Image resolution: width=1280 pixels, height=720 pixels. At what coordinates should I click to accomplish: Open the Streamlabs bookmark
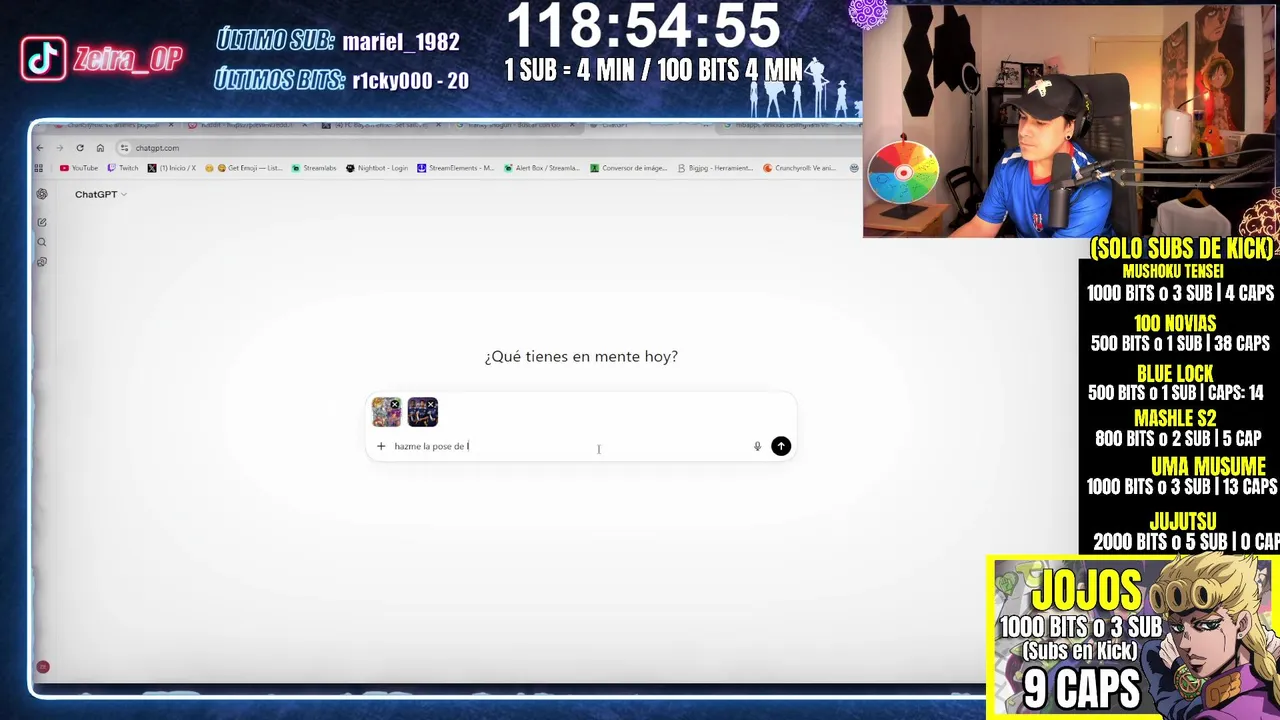tap(314, 168)
